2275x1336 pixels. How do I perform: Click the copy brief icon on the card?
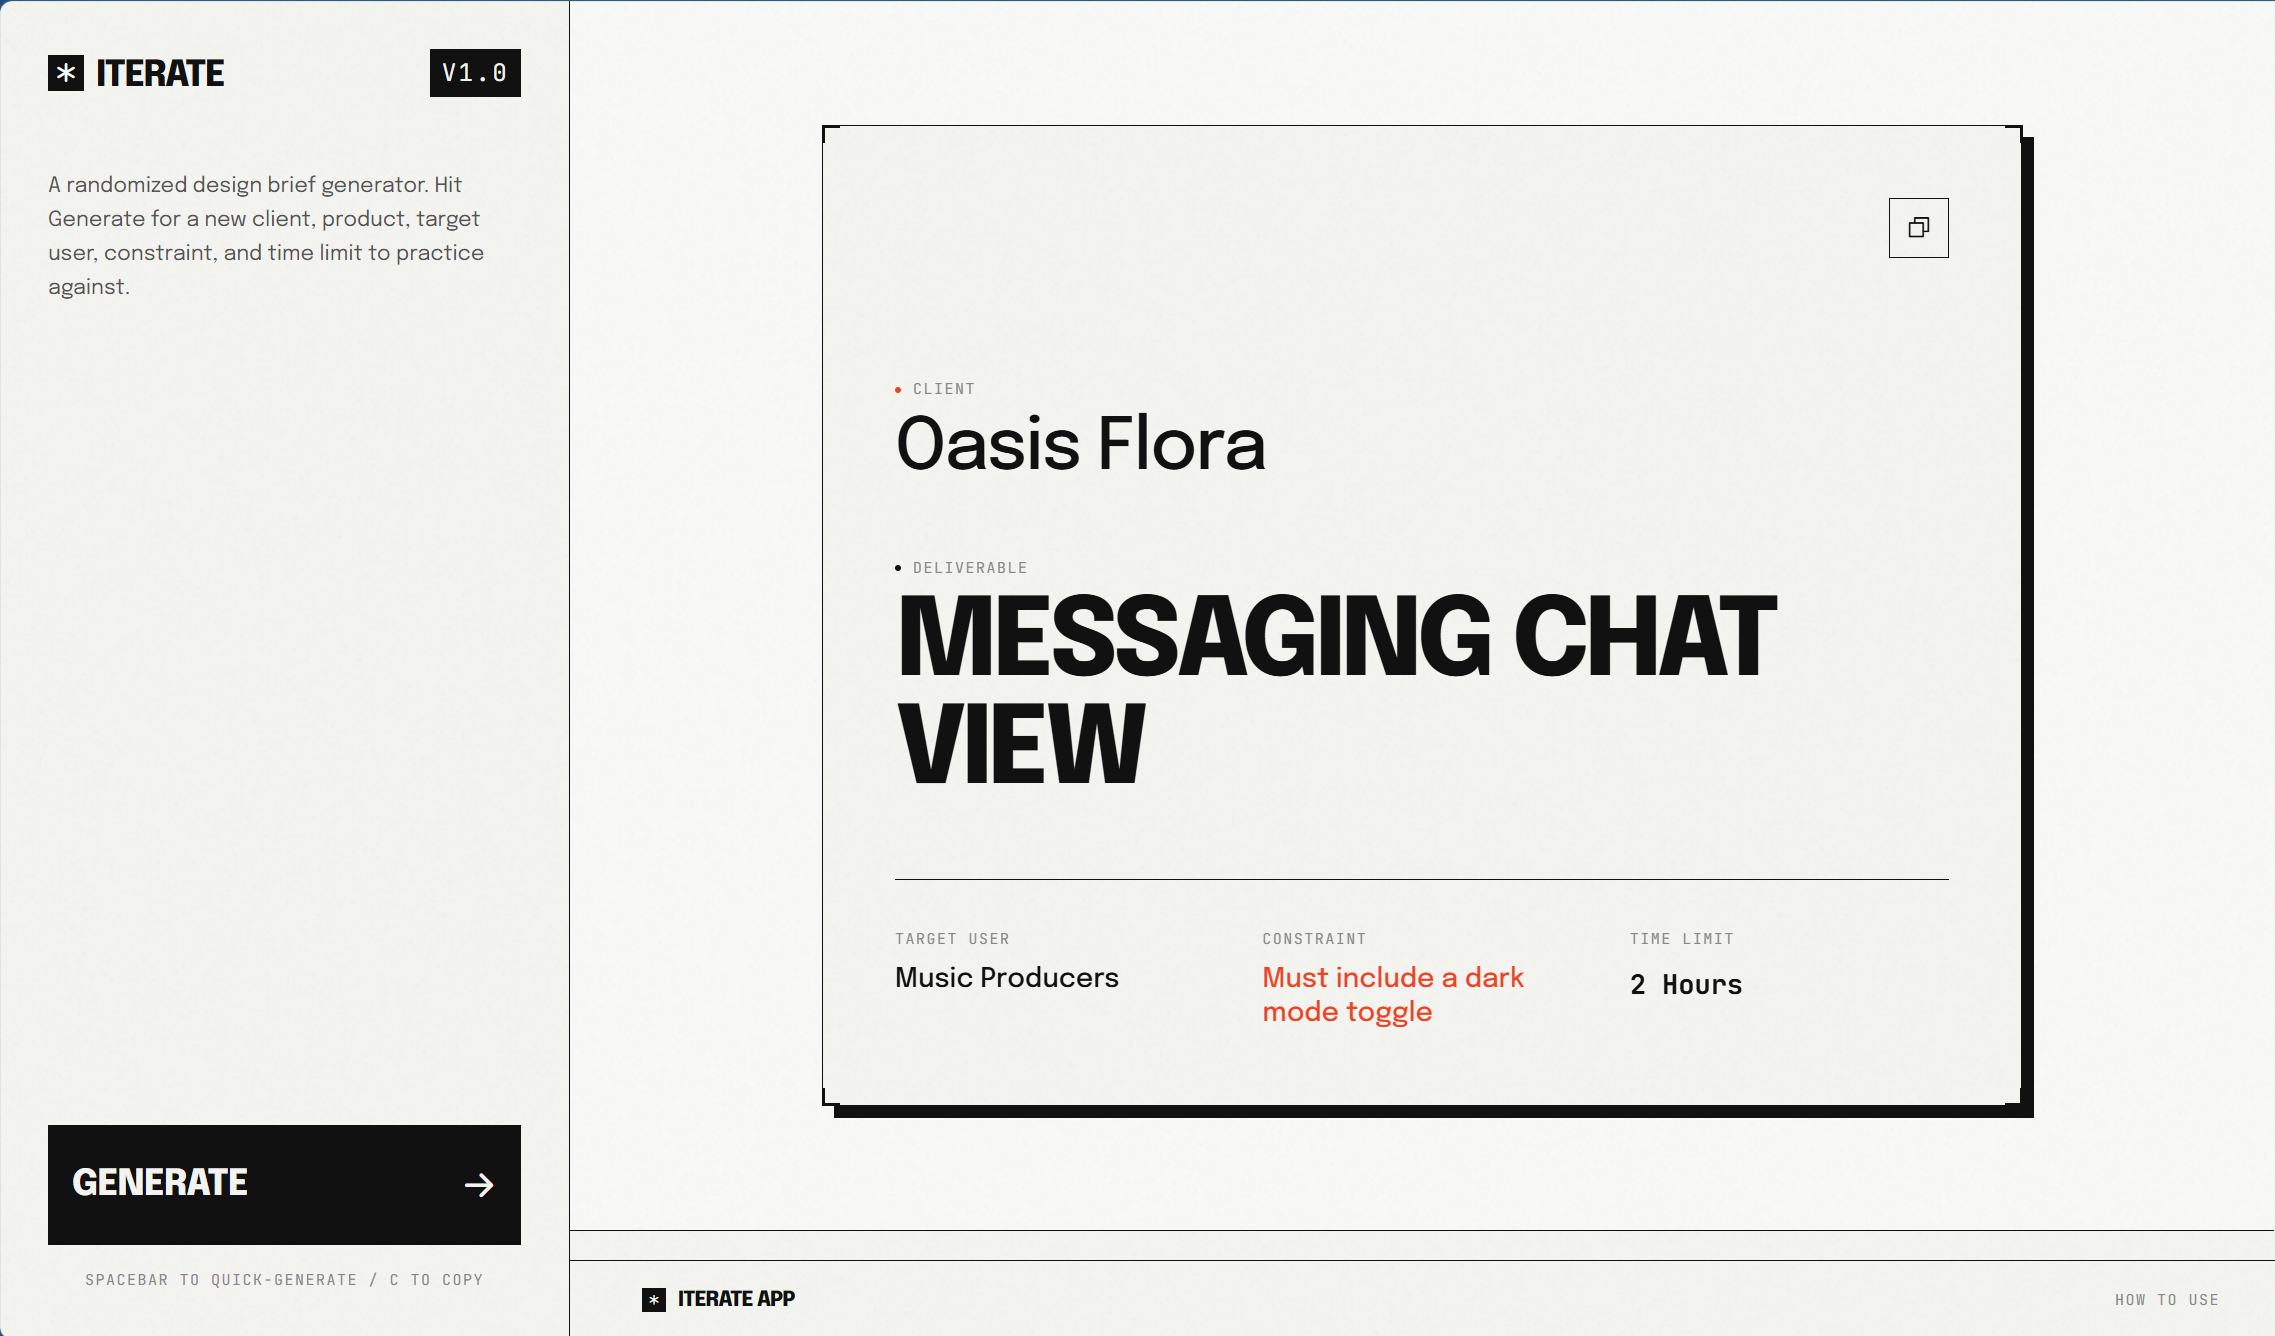[1918, 228]
